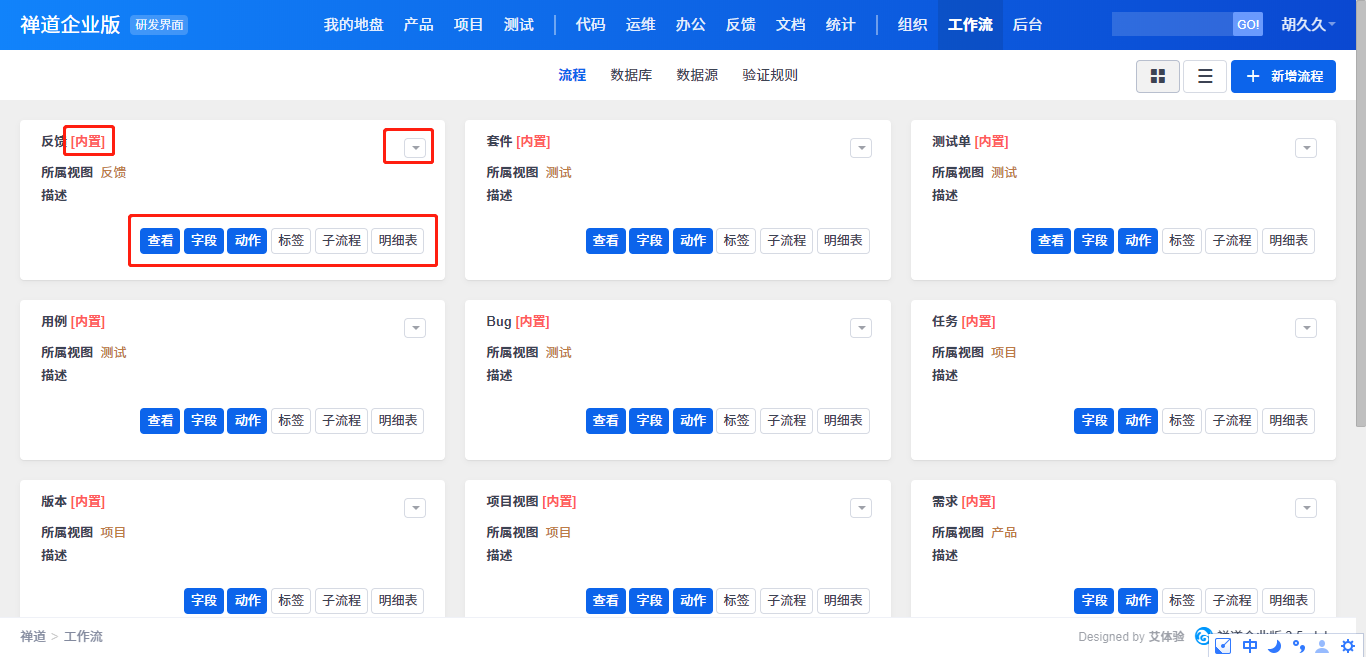Open the 套件 card dropdown arrow
The image size is (1366, 657).
click(861, 148)
